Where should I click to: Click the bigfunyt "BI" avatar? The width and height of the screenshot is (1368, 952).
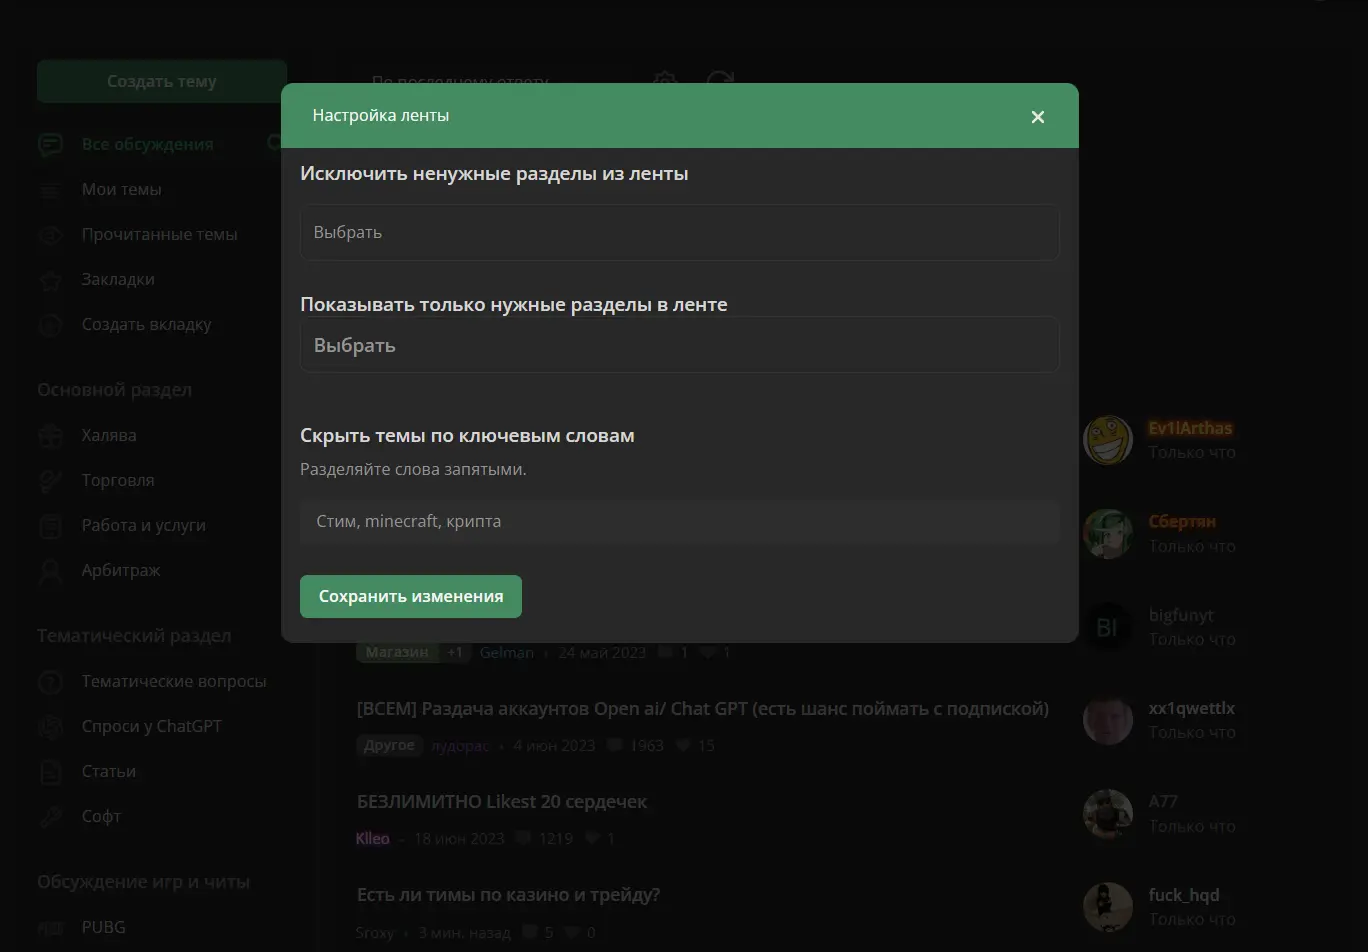tap(1108, 627)
